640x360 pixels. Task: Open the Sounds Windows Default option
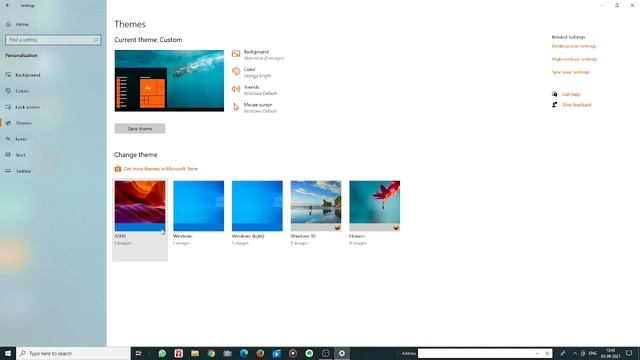pyautogui.click(x=254, y=90)
